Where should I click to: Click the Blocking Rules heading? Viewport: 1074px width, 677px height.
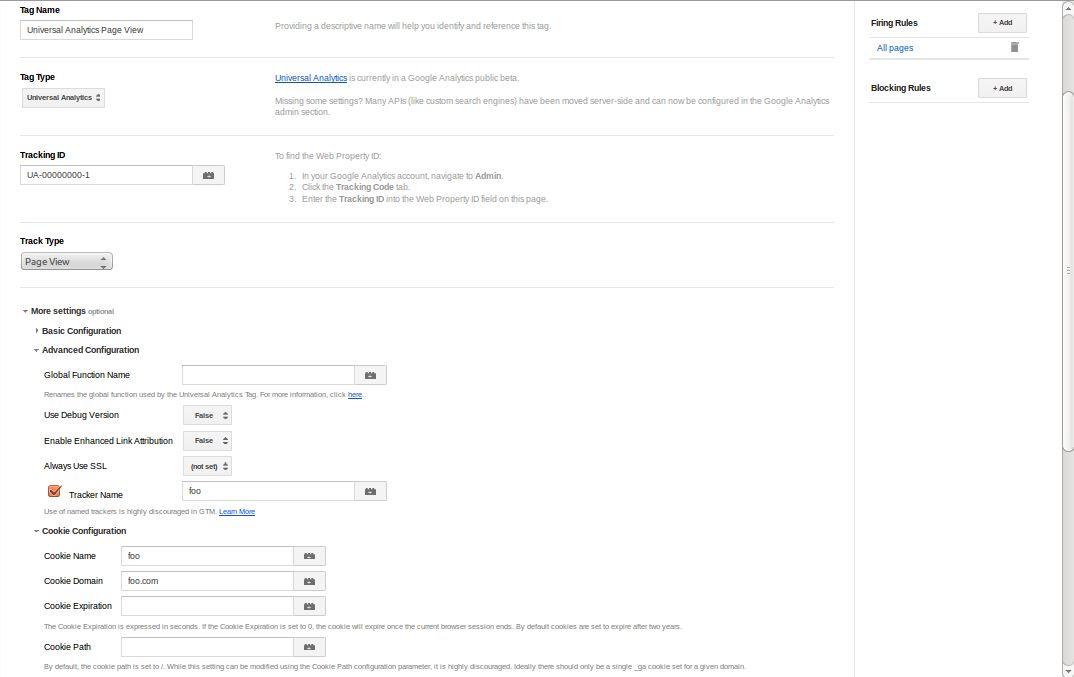click(x=901, y=88)
